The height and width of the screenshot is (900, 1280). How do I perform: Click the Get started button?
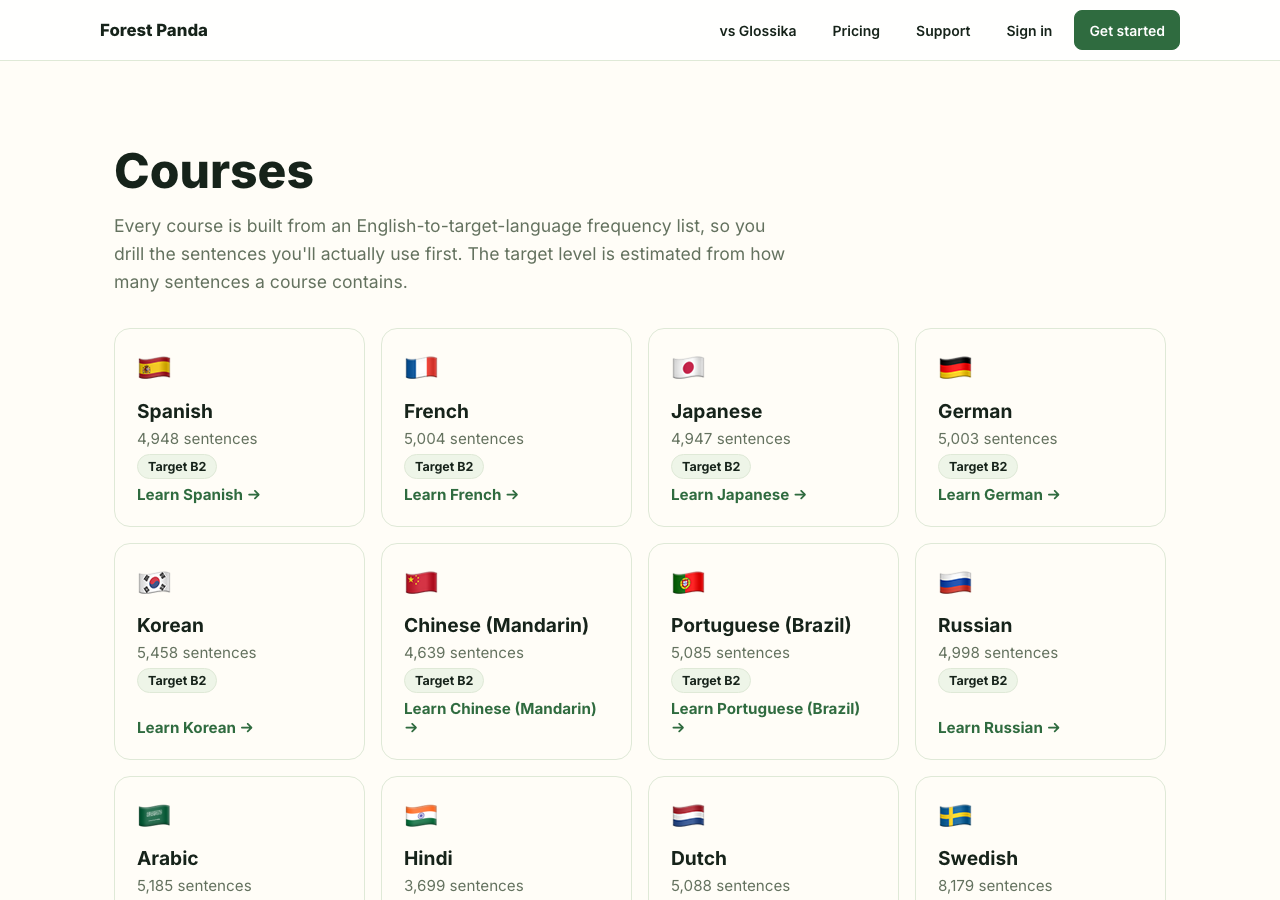point(1127,30)
